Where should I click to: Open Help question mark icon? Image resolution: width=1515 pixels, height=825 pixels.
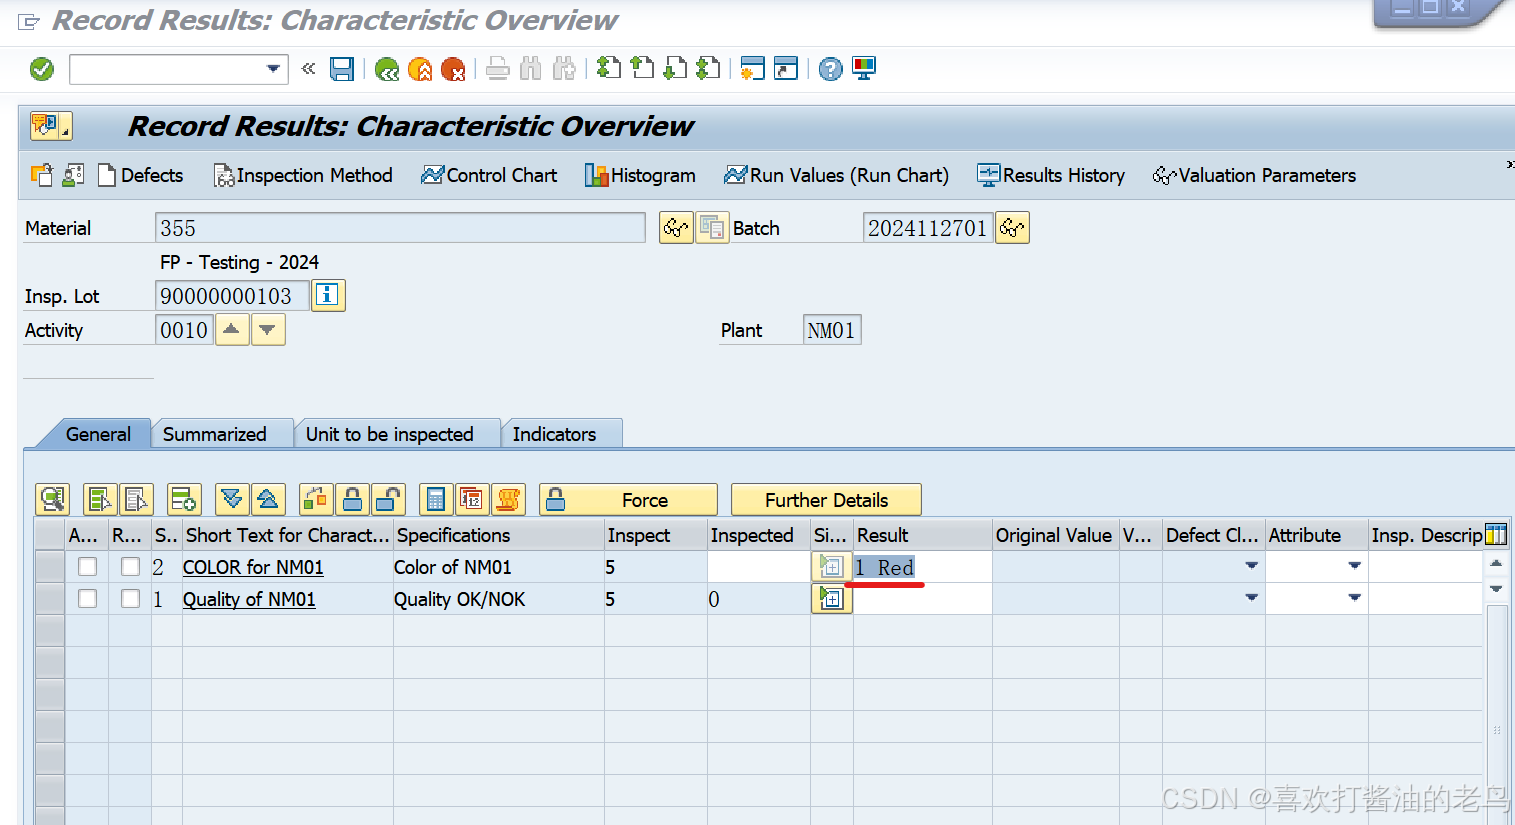[x=831, y=69]
